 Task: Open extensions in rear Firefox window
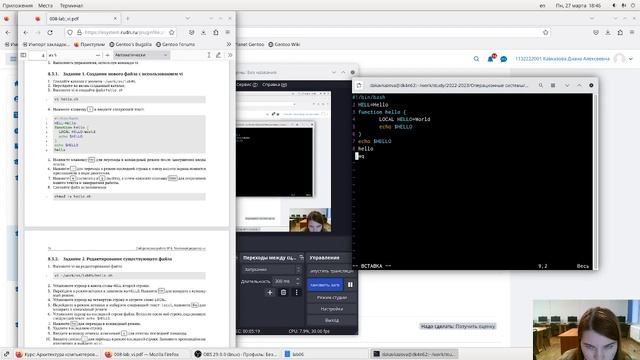pyautogui.click(x=620, y=32)
